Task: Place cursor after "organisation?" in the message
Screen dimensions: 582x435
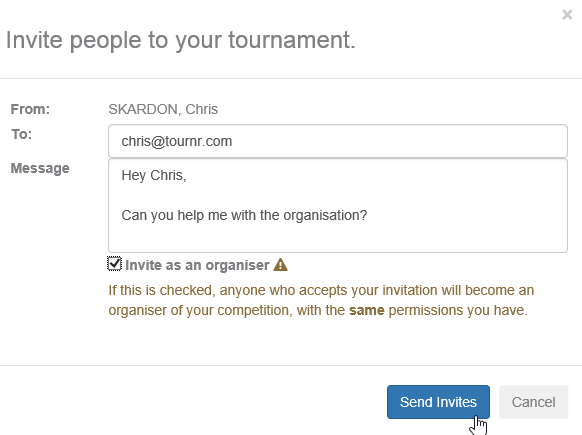Action: click(x=367, y=215)
